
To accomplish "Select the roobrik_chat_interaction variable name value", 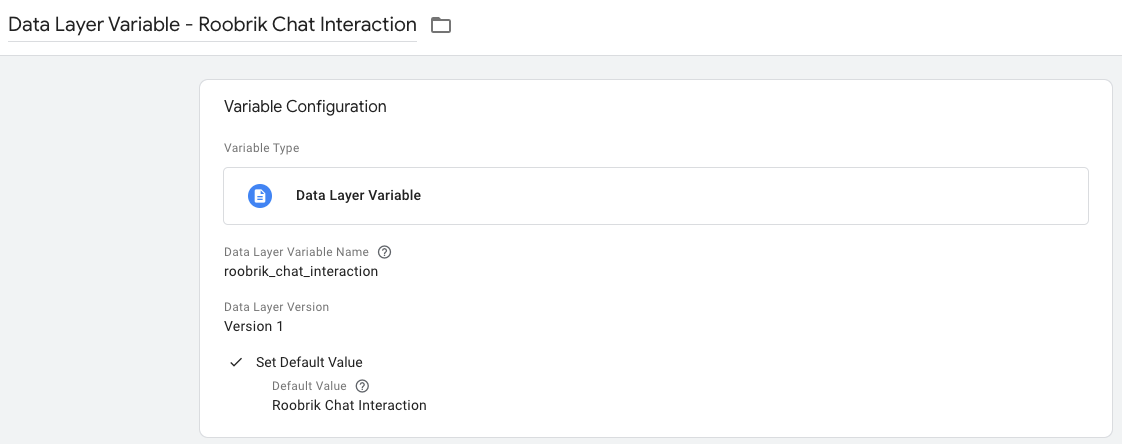I will (x=301, y=272).
